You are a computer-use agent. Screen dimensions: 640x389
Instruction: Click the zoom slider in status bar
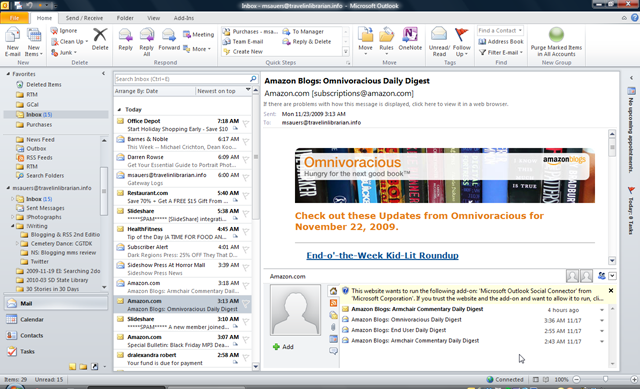point(605,379)
